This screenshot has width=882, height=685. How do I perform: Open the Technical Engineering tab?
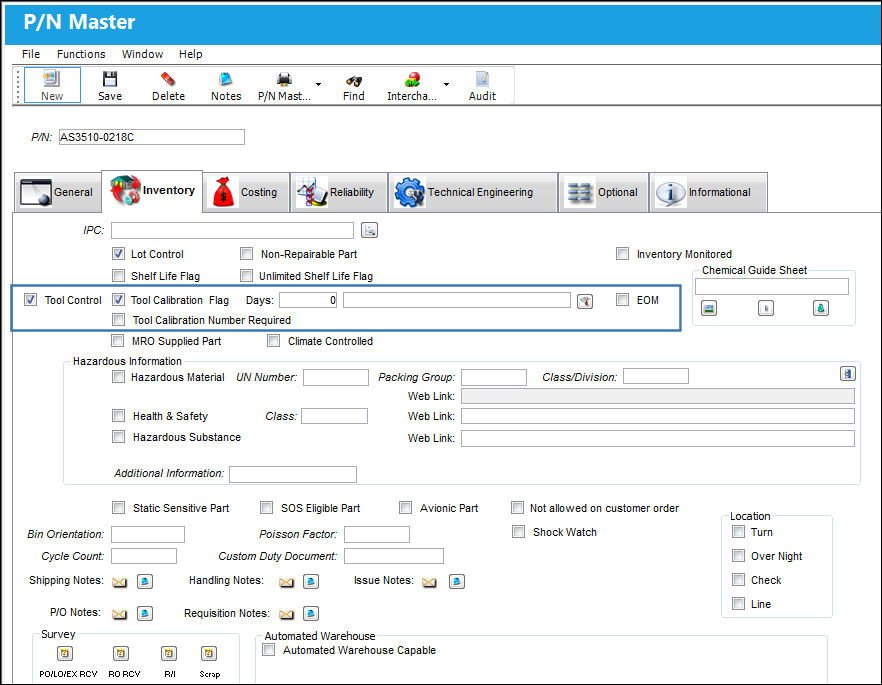tap(472, 192)
